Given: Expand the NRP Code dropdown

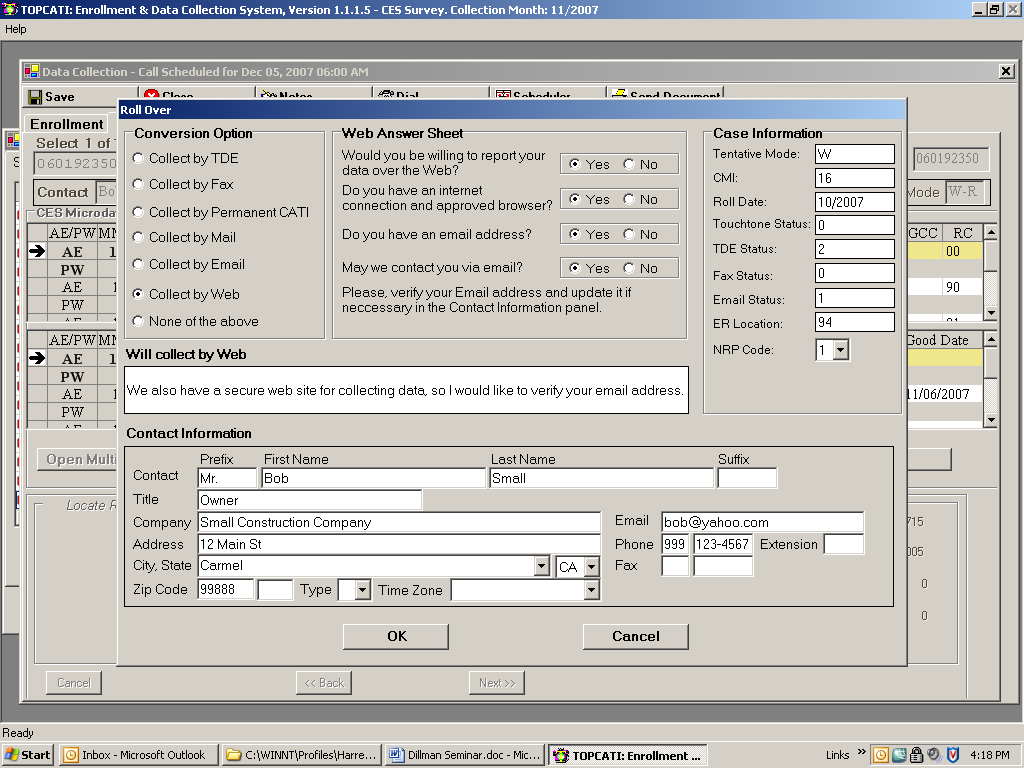Looking at the screenshot, I should [x=840, y=350].
